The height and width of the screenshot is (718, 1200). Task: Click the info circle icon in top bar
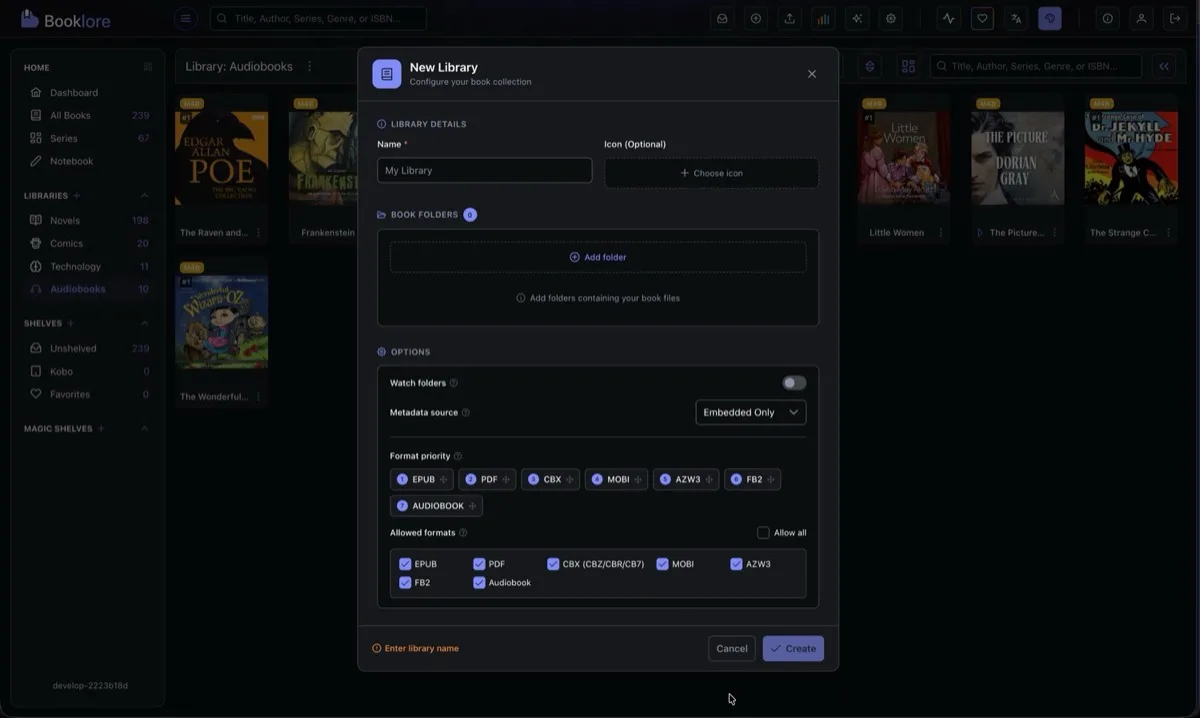point(1107,18)
